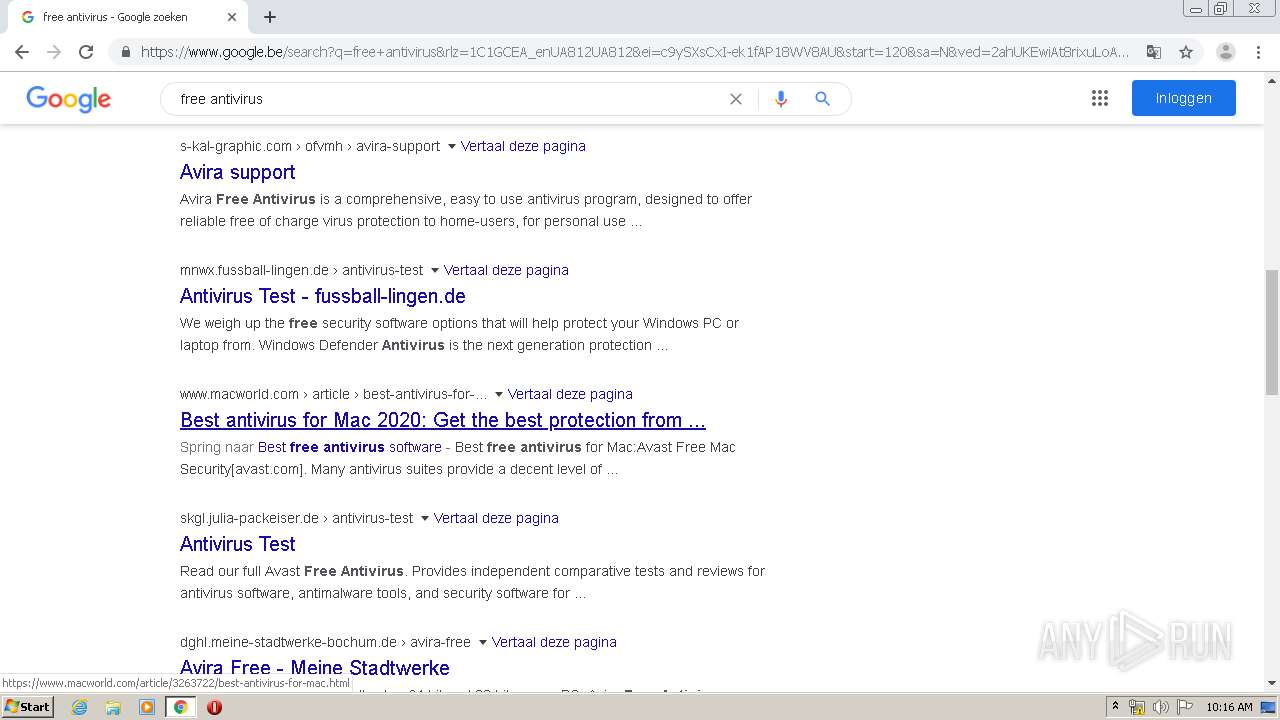Viewport: 1280px width, 720px height.
Task: Click the scrollbar down arrow
Action: [1271, 684]
